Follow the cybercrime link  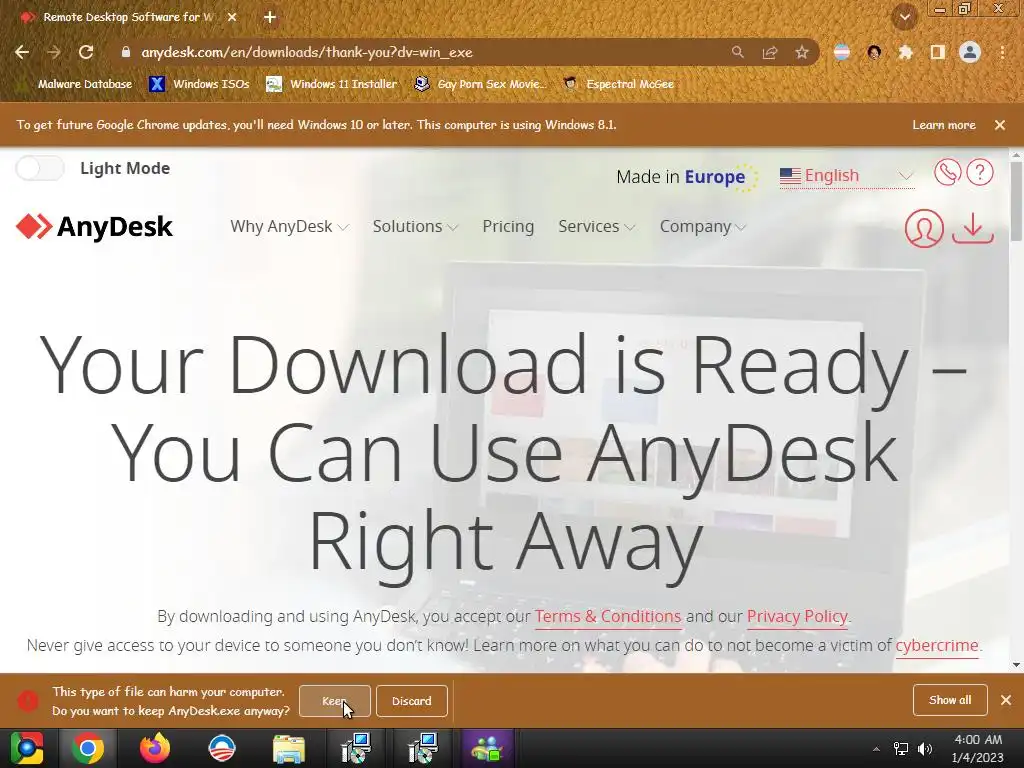[936, 645]
